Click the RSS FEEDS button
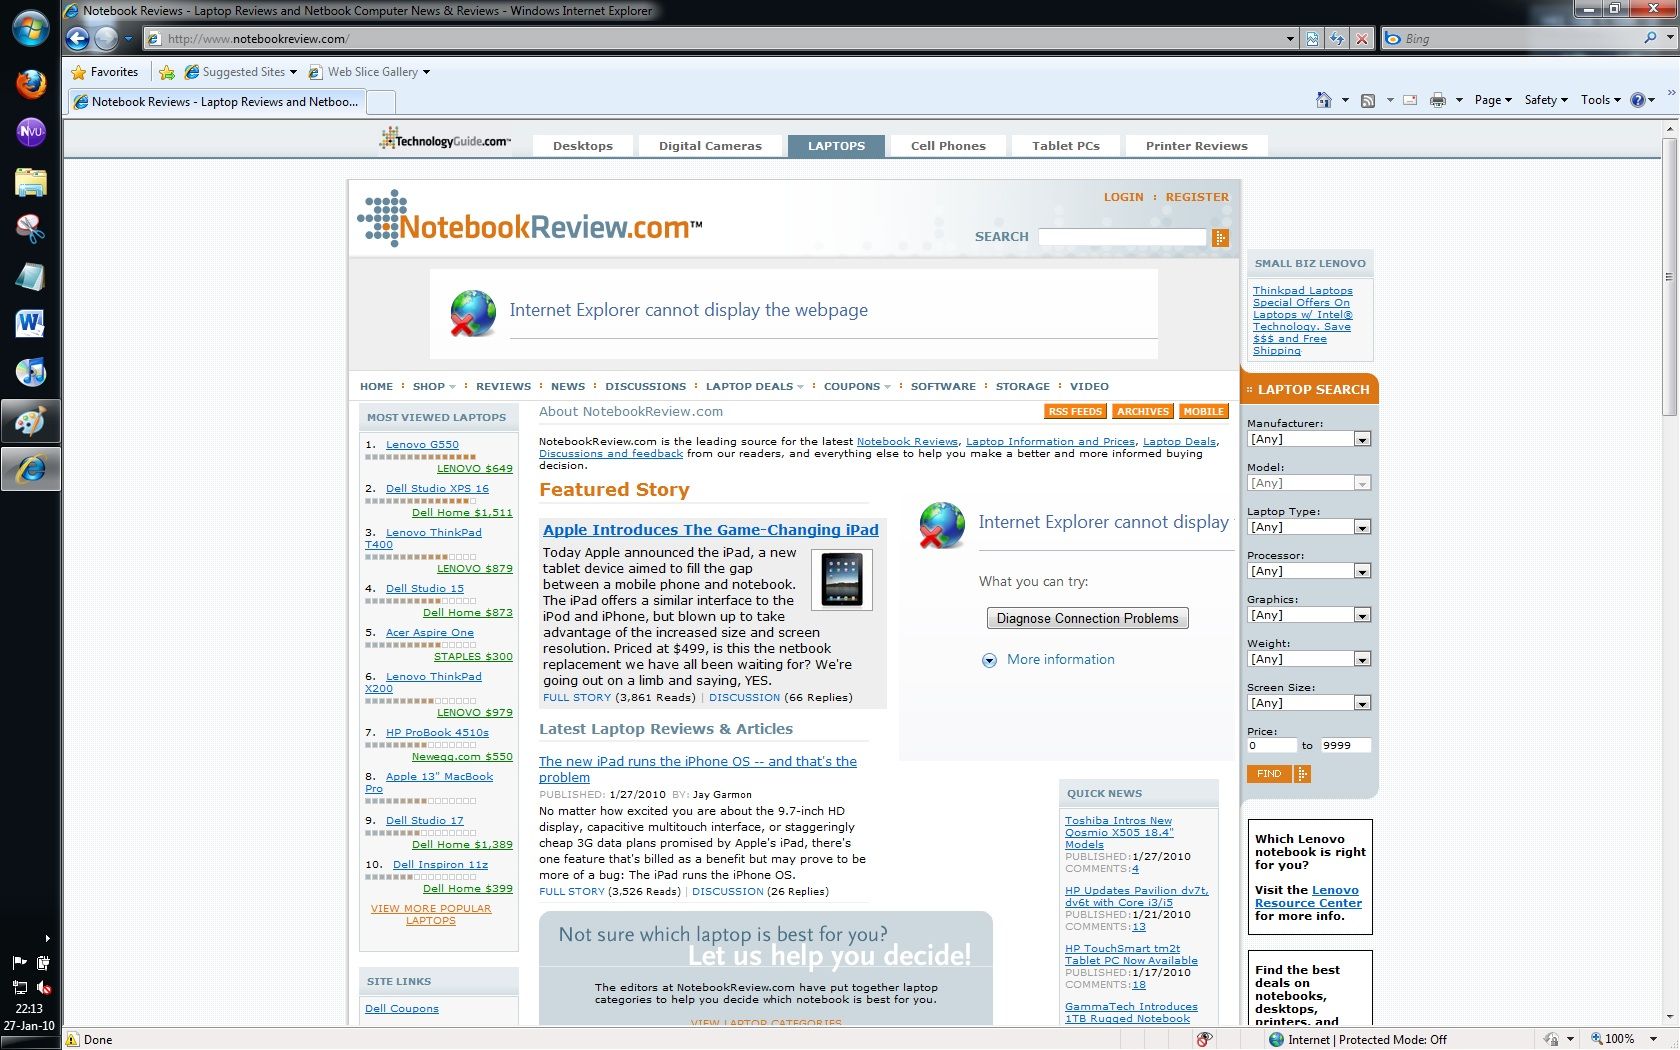 coord(1075,412)
